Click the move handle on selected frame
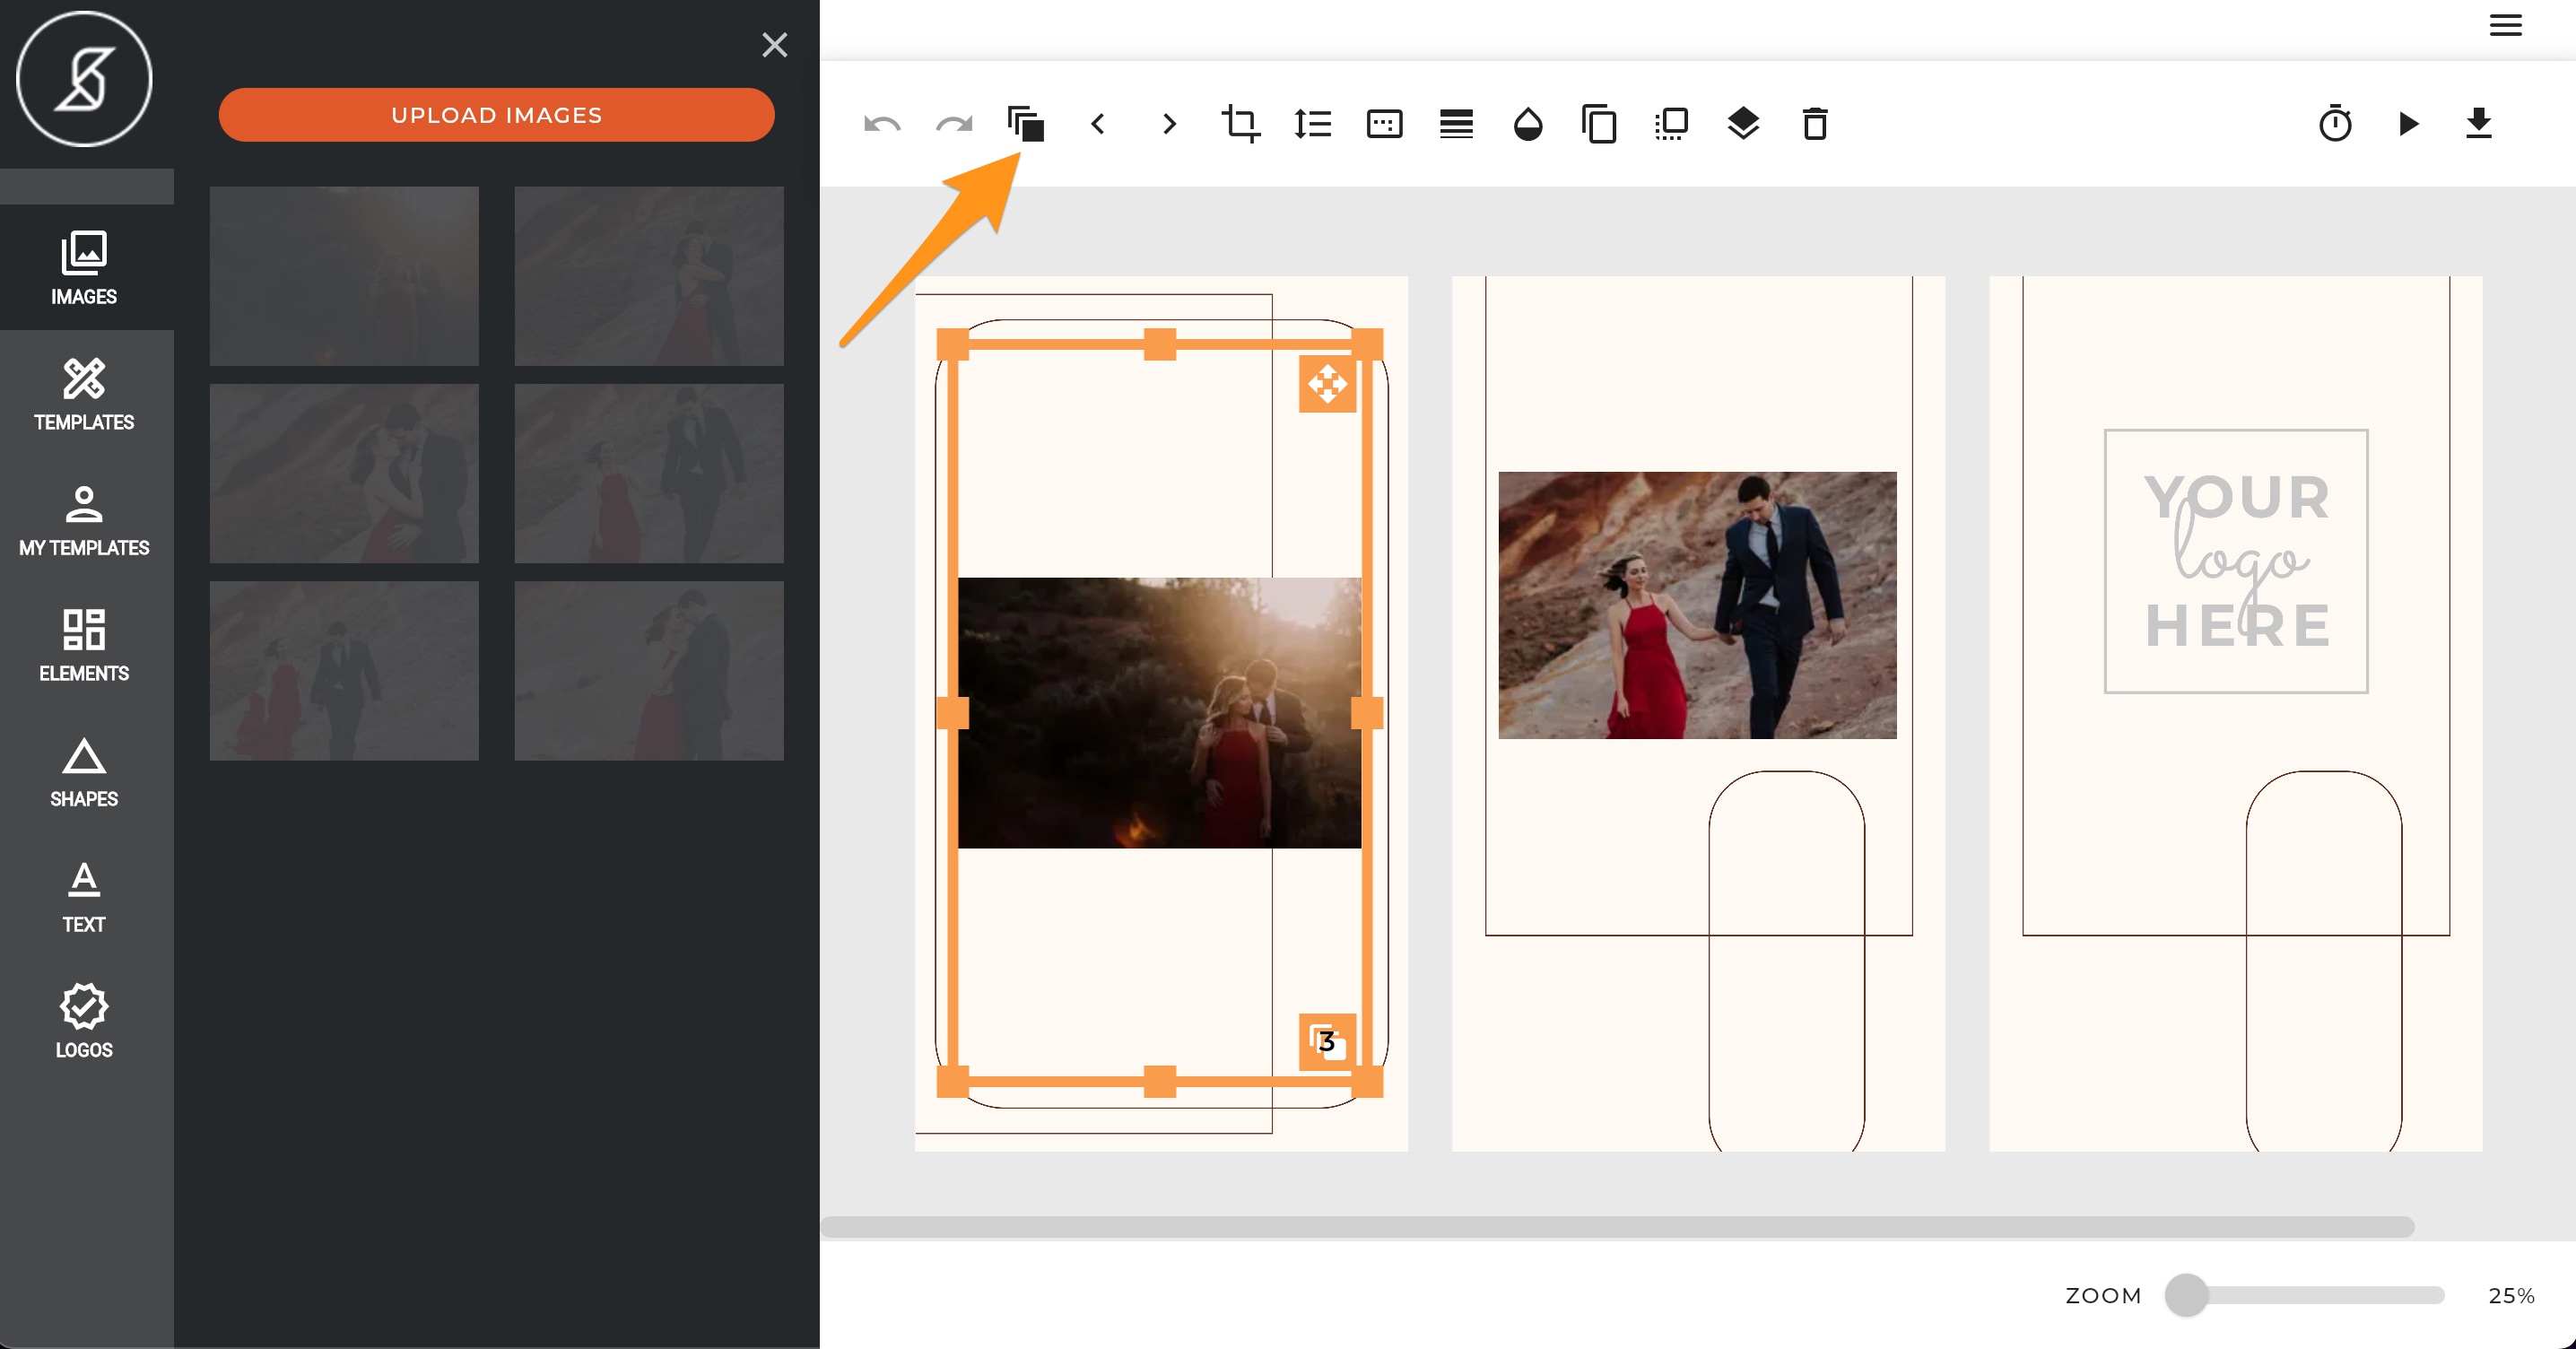Screen dimensions: 2576x1349 pos(1327,384)
